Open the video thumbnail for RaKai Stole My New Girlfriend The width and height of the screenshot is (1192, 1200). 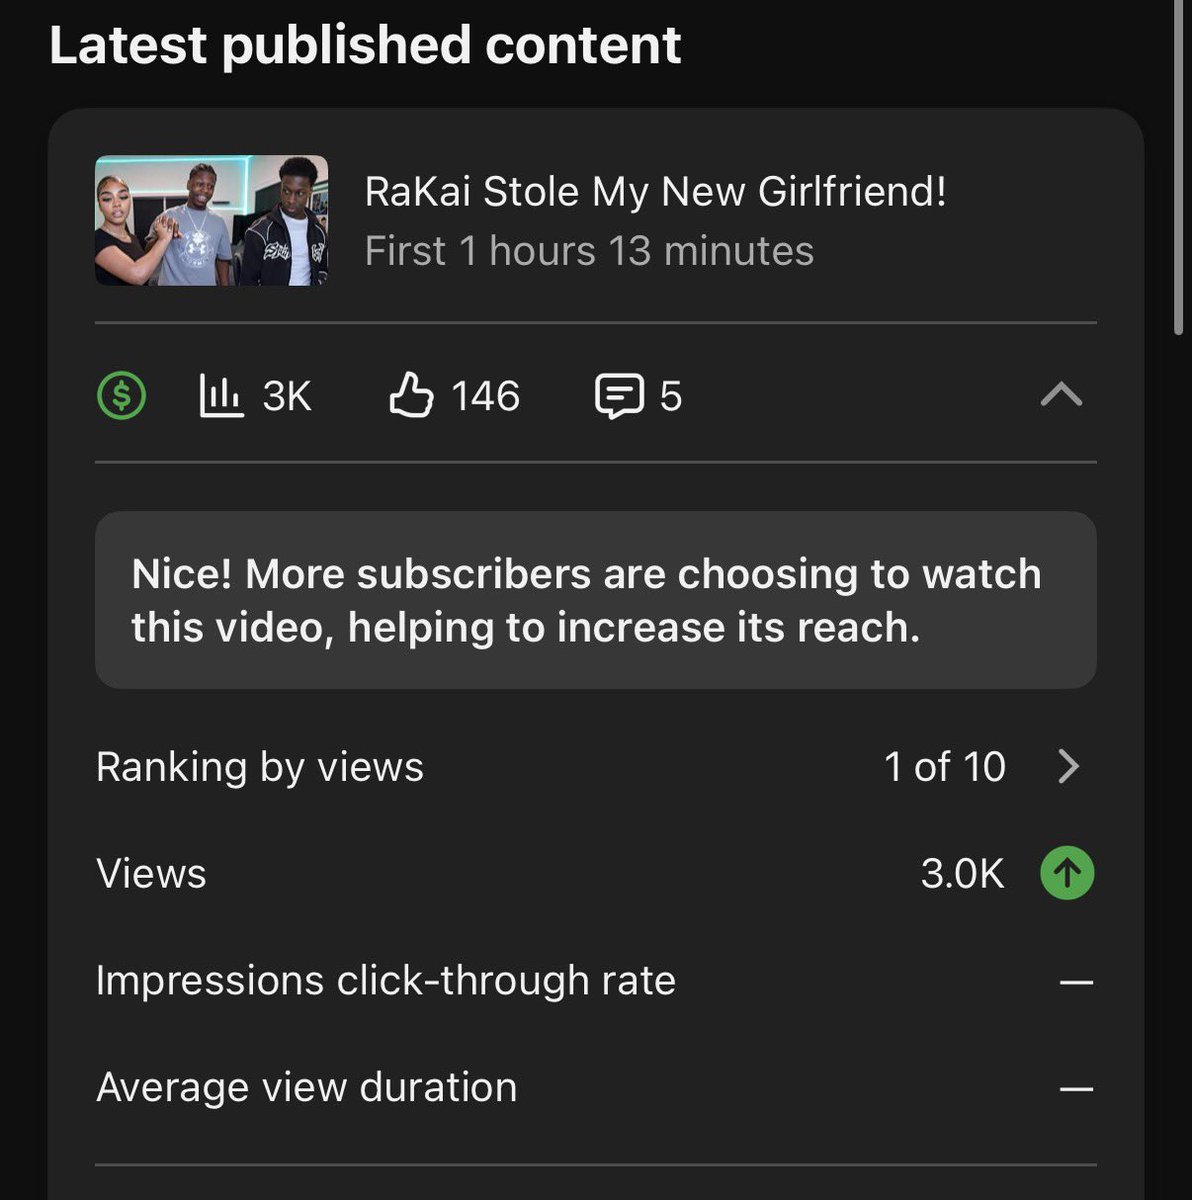211,220
